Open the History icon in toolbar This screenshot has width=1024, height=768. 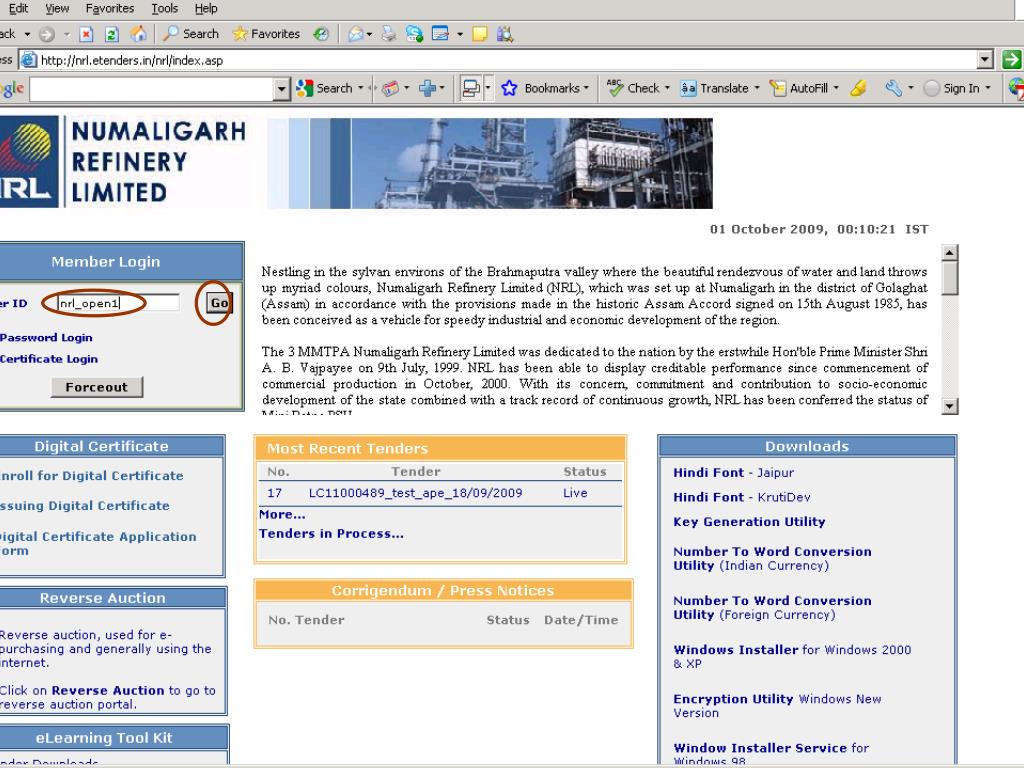321,34
